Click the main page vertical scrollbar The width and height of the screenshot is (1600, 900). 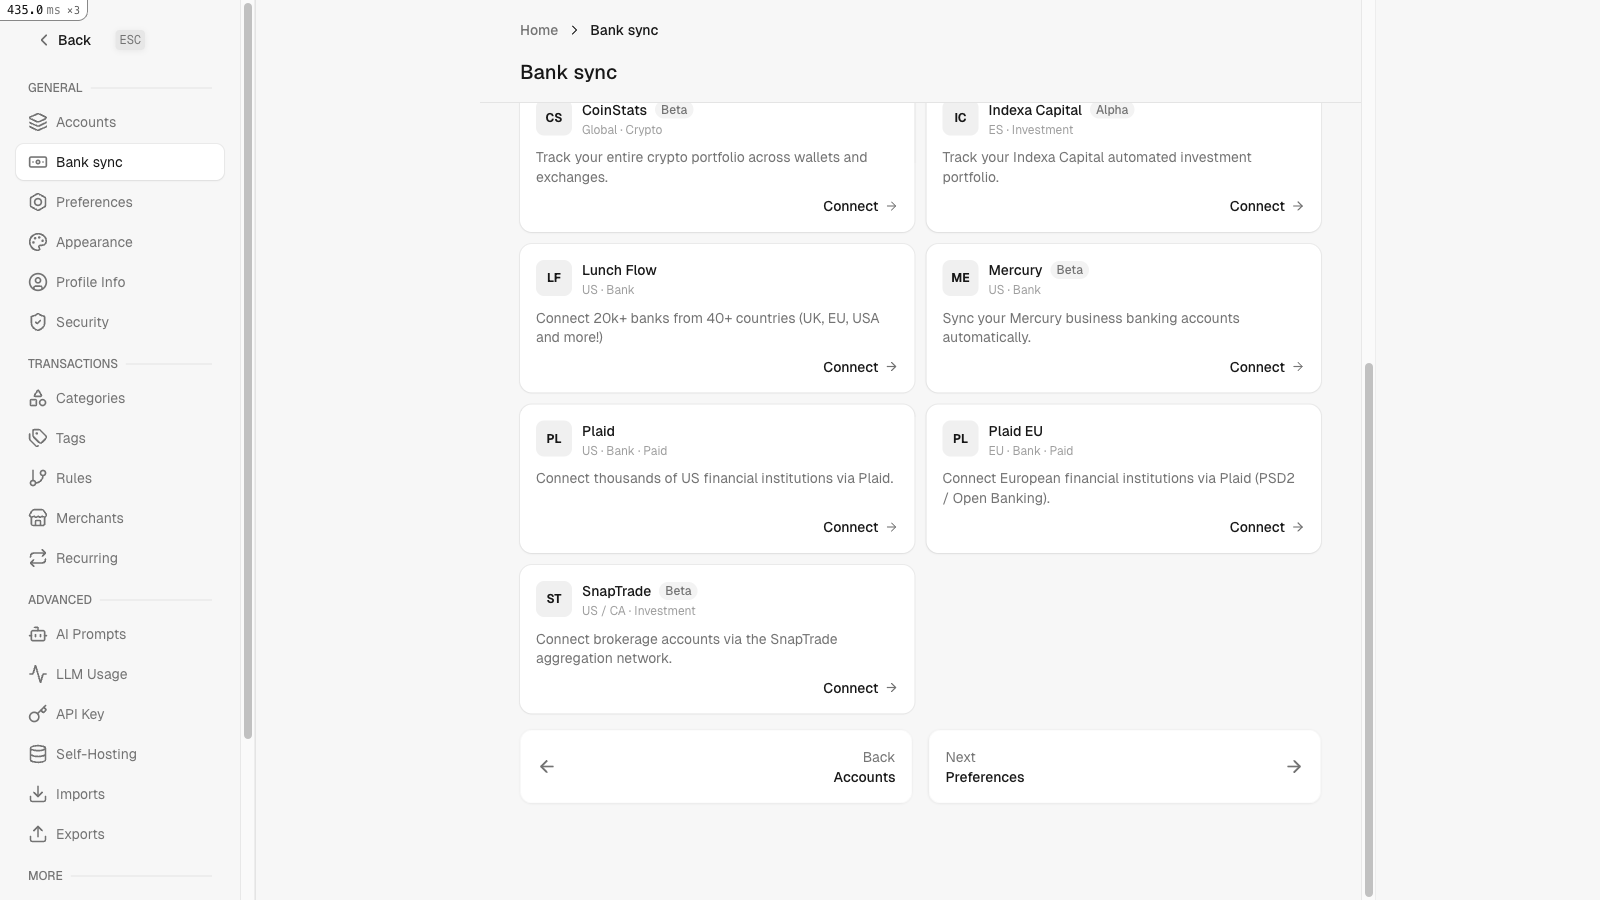click(x=1369, y=630)
